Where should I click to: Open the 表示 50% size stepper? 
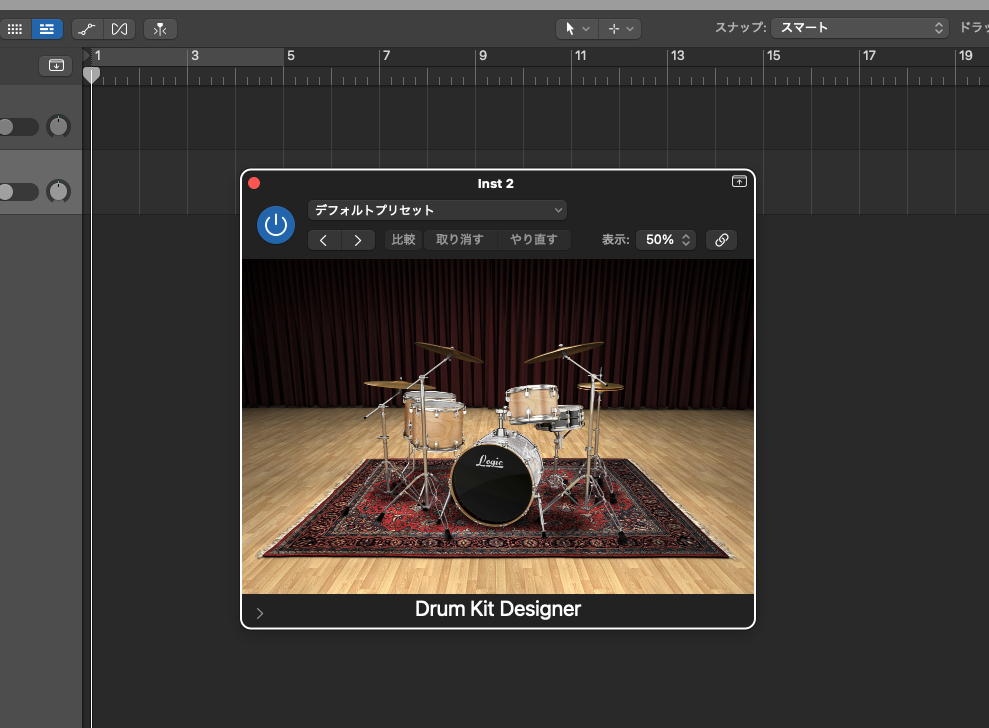pos(666,240)
